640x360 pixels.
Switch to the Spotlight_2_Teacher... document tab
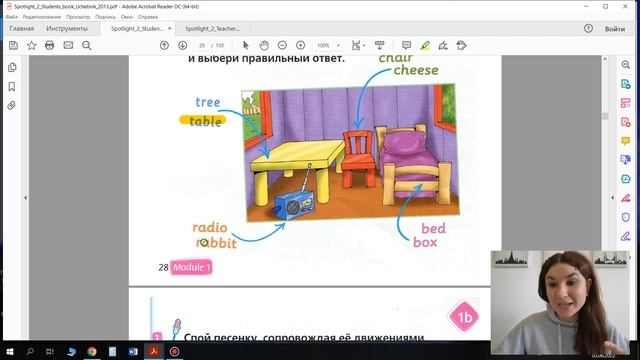point(212,29)
